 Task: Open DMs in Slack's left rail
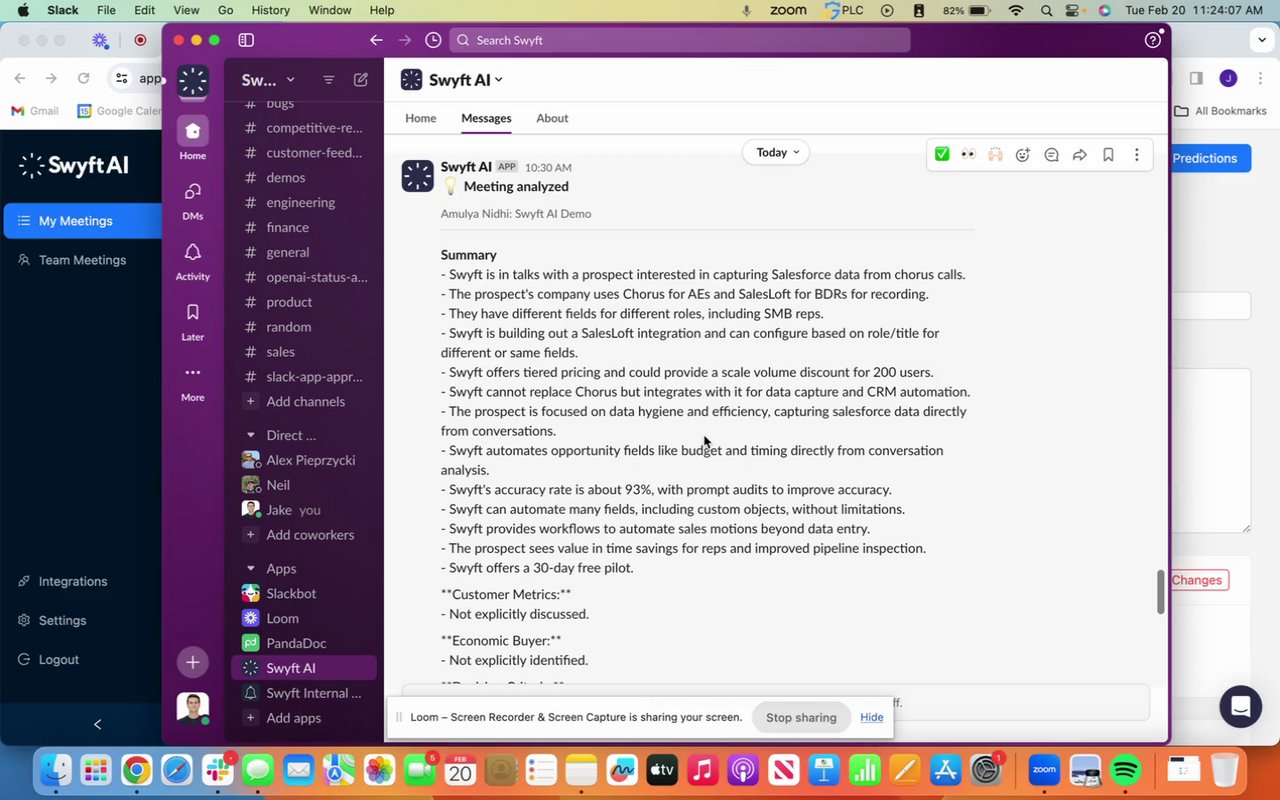coord(193,199)
